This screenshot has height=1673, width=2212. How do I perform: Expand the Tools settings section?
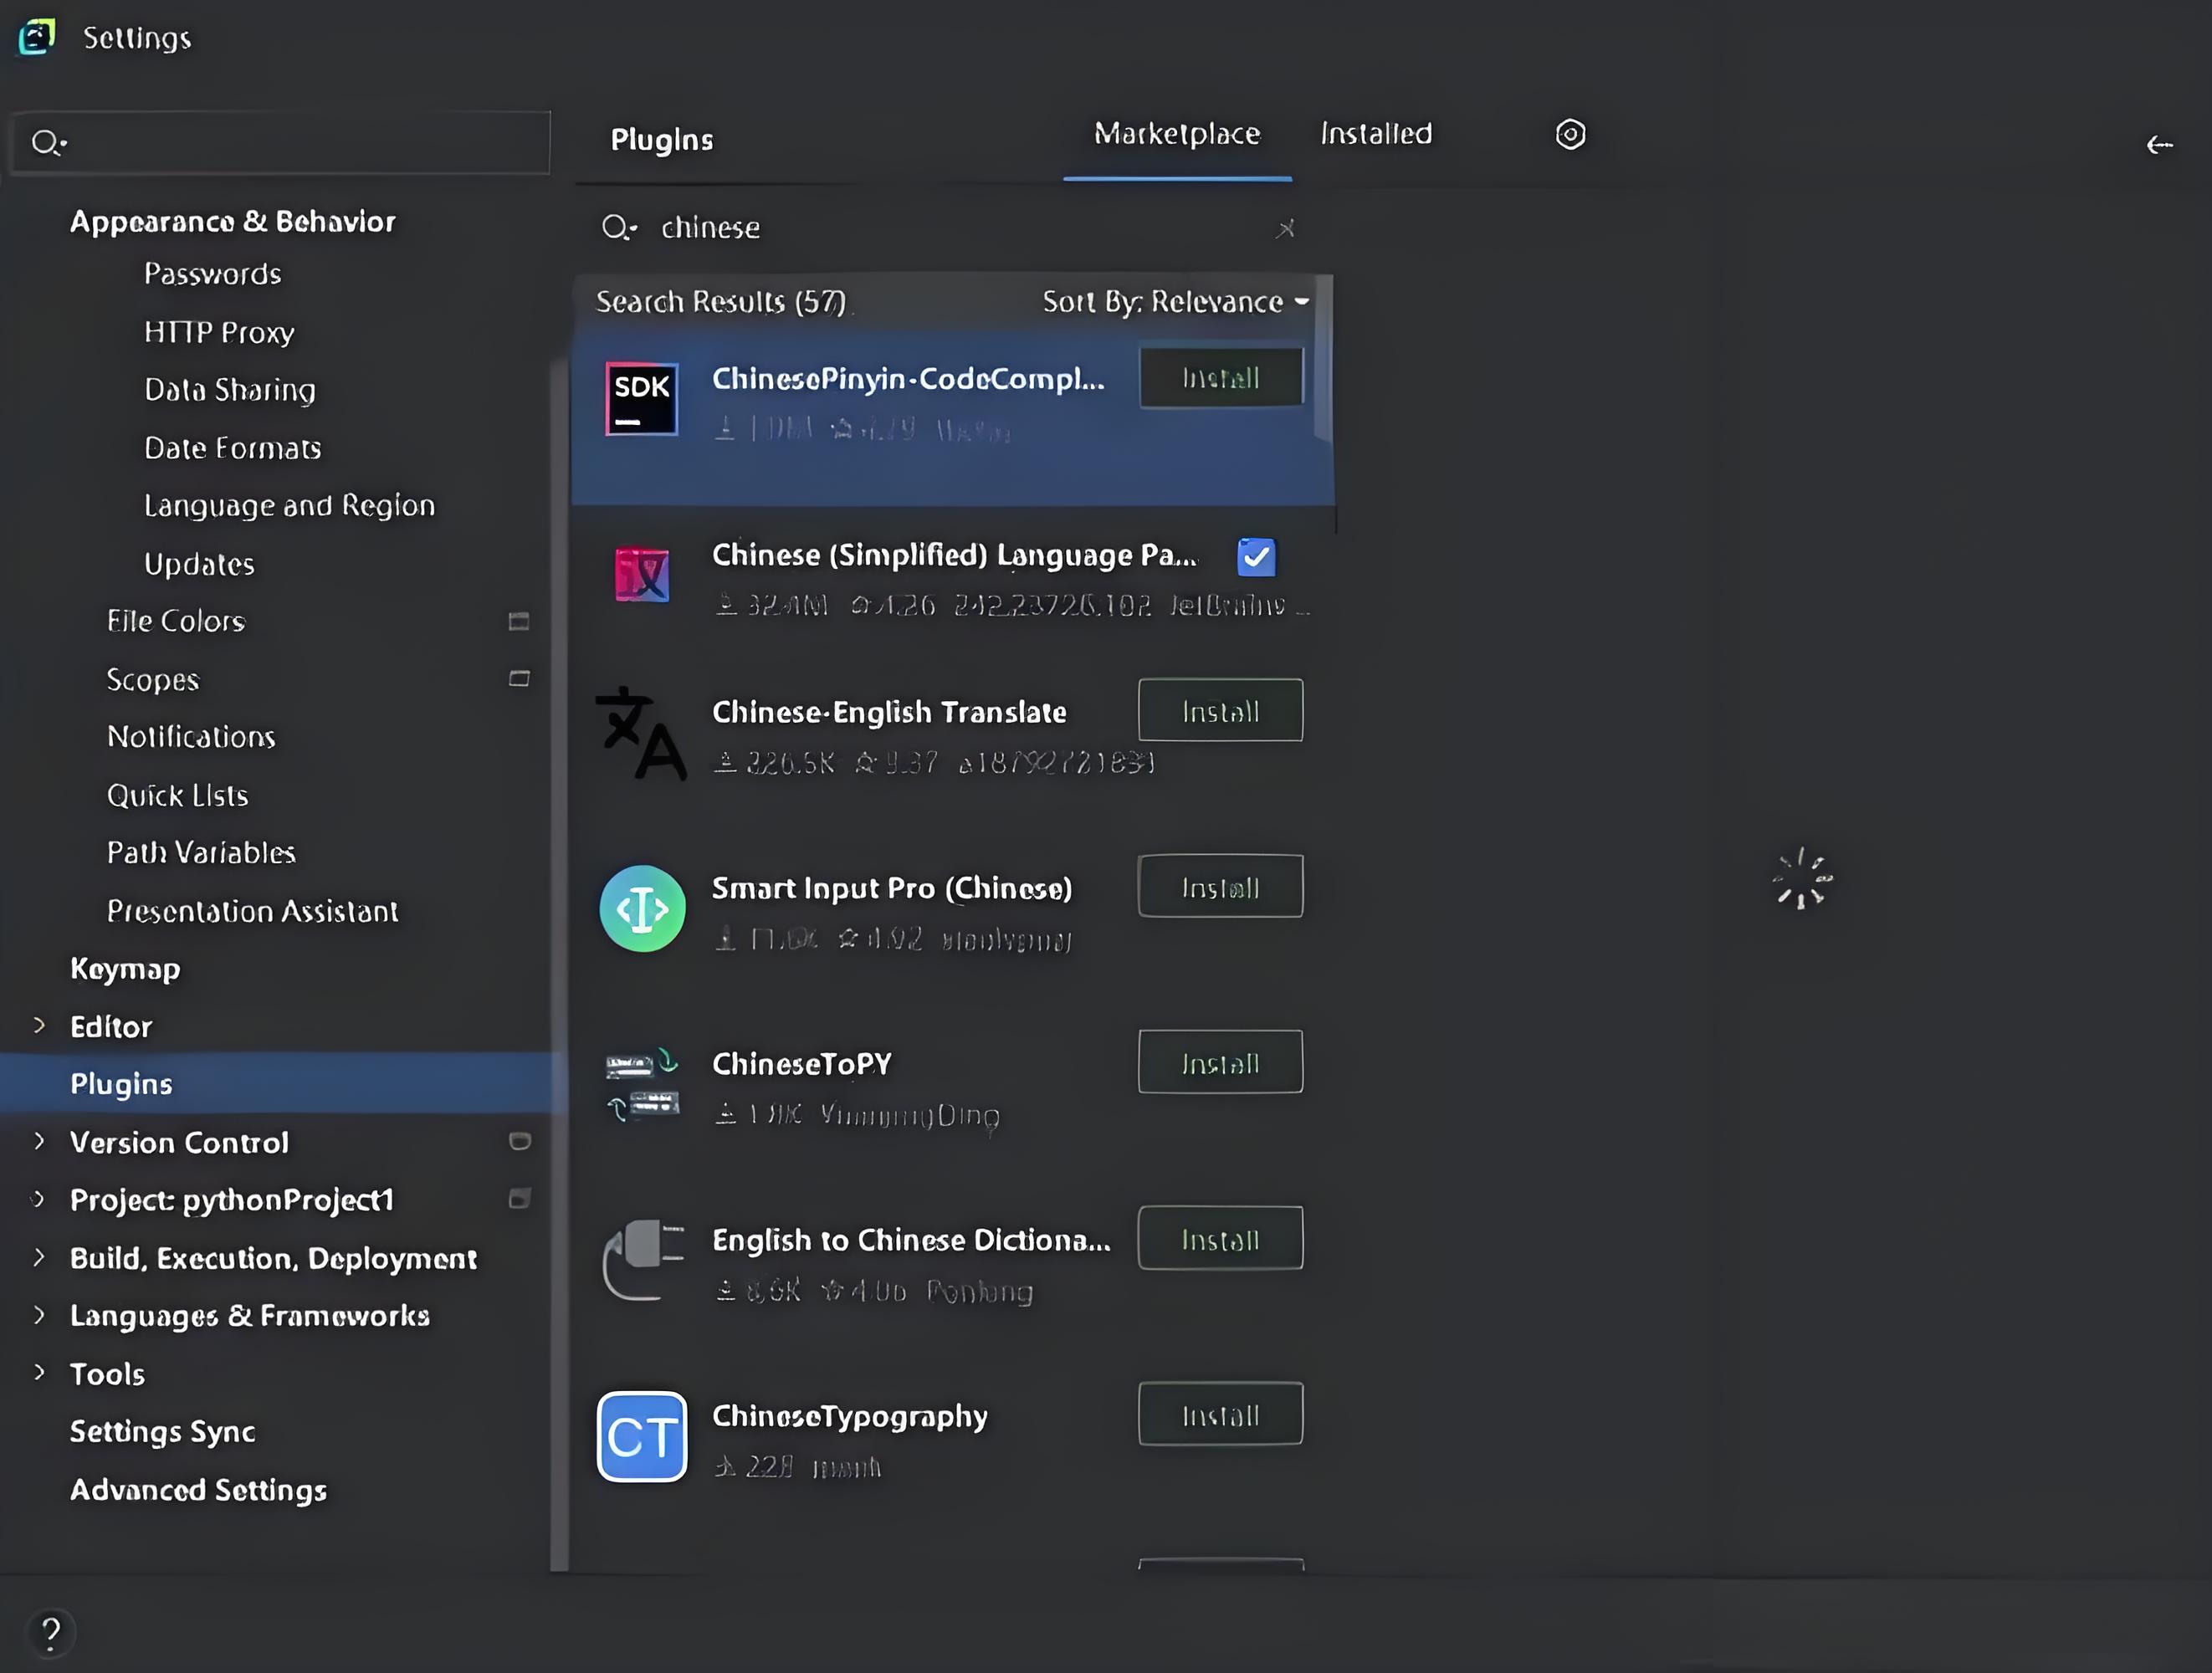pyautogui.click(x=39, y=1372)
